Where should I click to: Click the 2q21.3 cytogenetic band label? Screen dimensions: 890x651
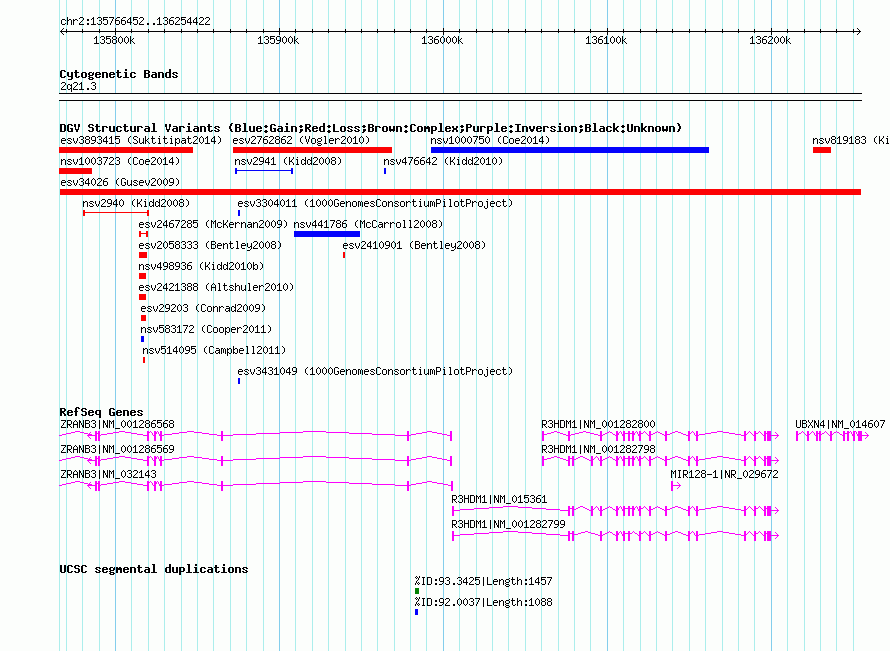point(78,86)
